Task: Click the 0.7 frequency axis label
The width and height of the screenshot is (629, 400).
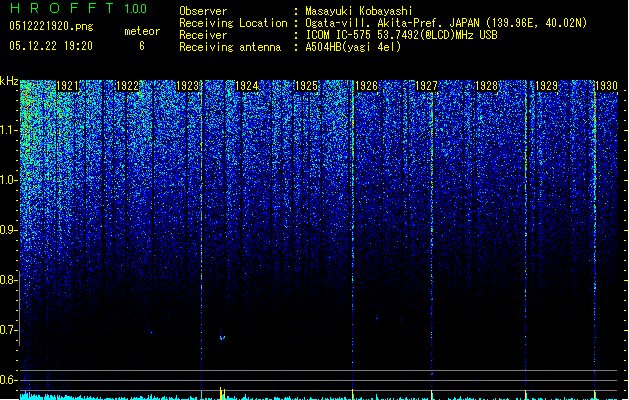Action: pyautogui.click(x=7, y=330)
